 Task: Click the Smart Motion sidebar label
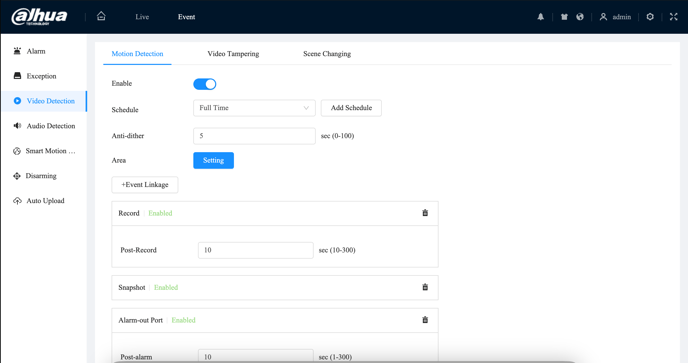click(x=50, y=151)
